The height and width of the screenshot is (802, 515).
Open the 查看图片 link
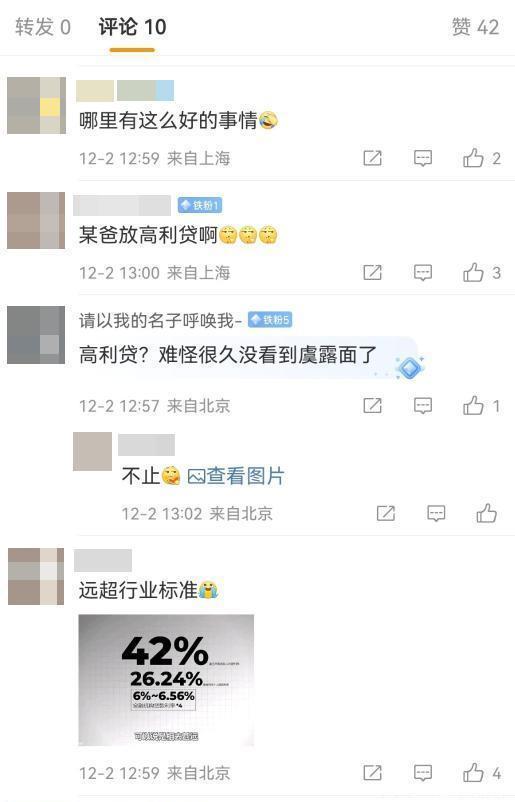(236, 476)
